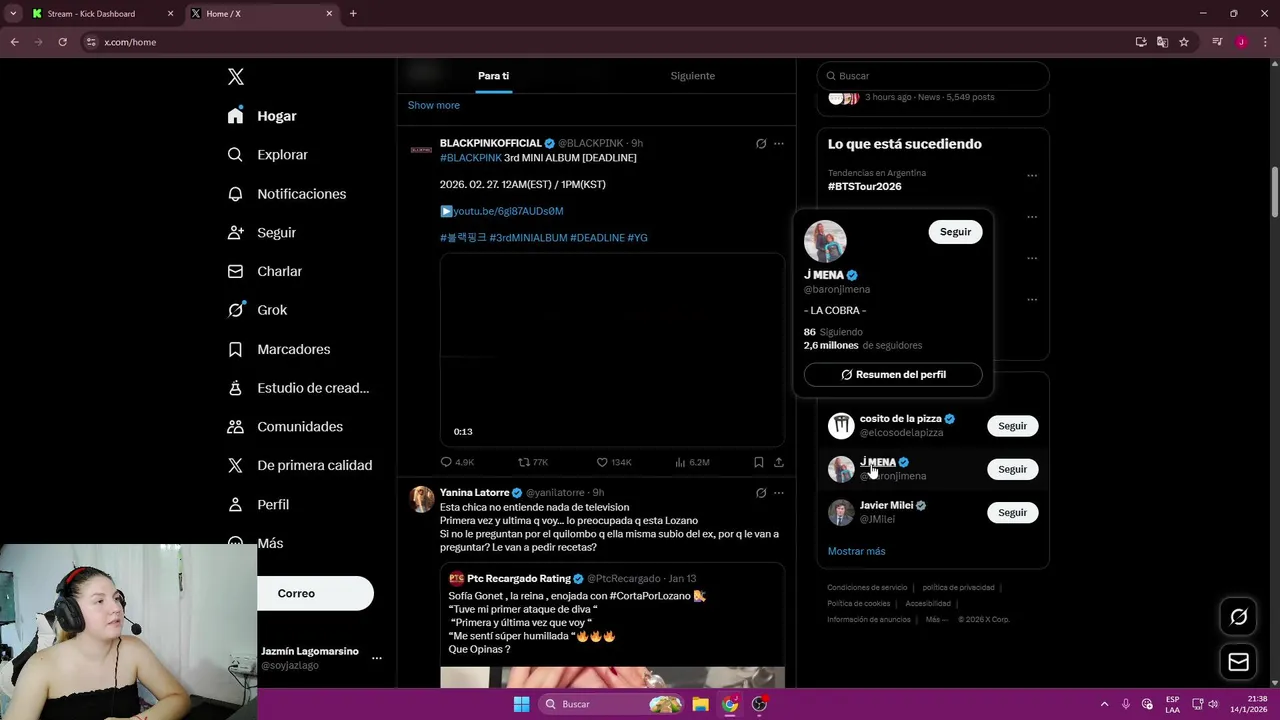Open a new browser tab

click(x=353, y=14)
